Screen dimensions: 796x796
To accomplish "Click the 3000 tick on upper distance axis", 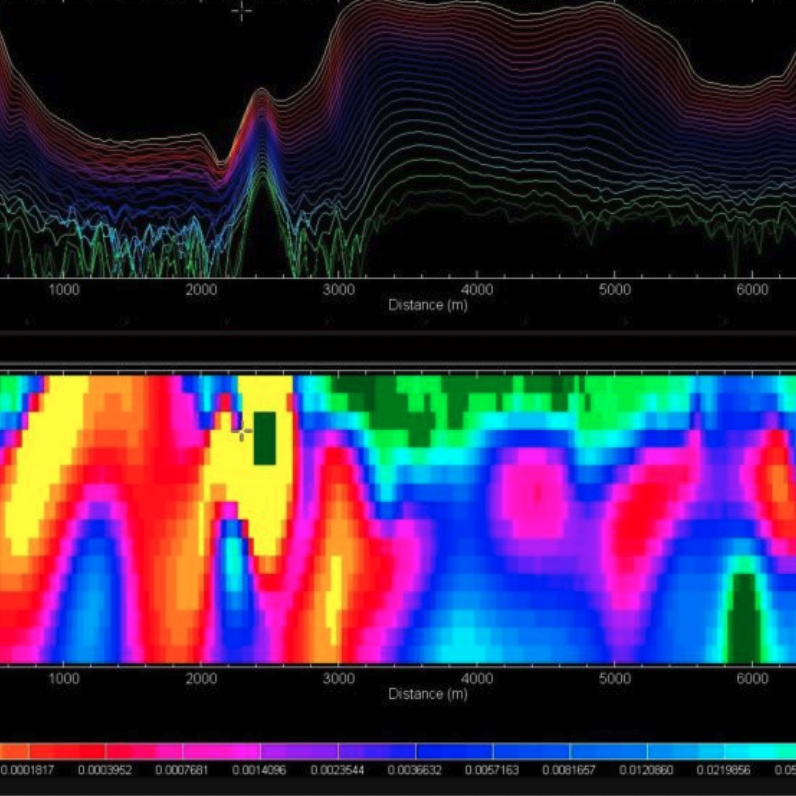I will pyautogui.click(x=339, y=289).
